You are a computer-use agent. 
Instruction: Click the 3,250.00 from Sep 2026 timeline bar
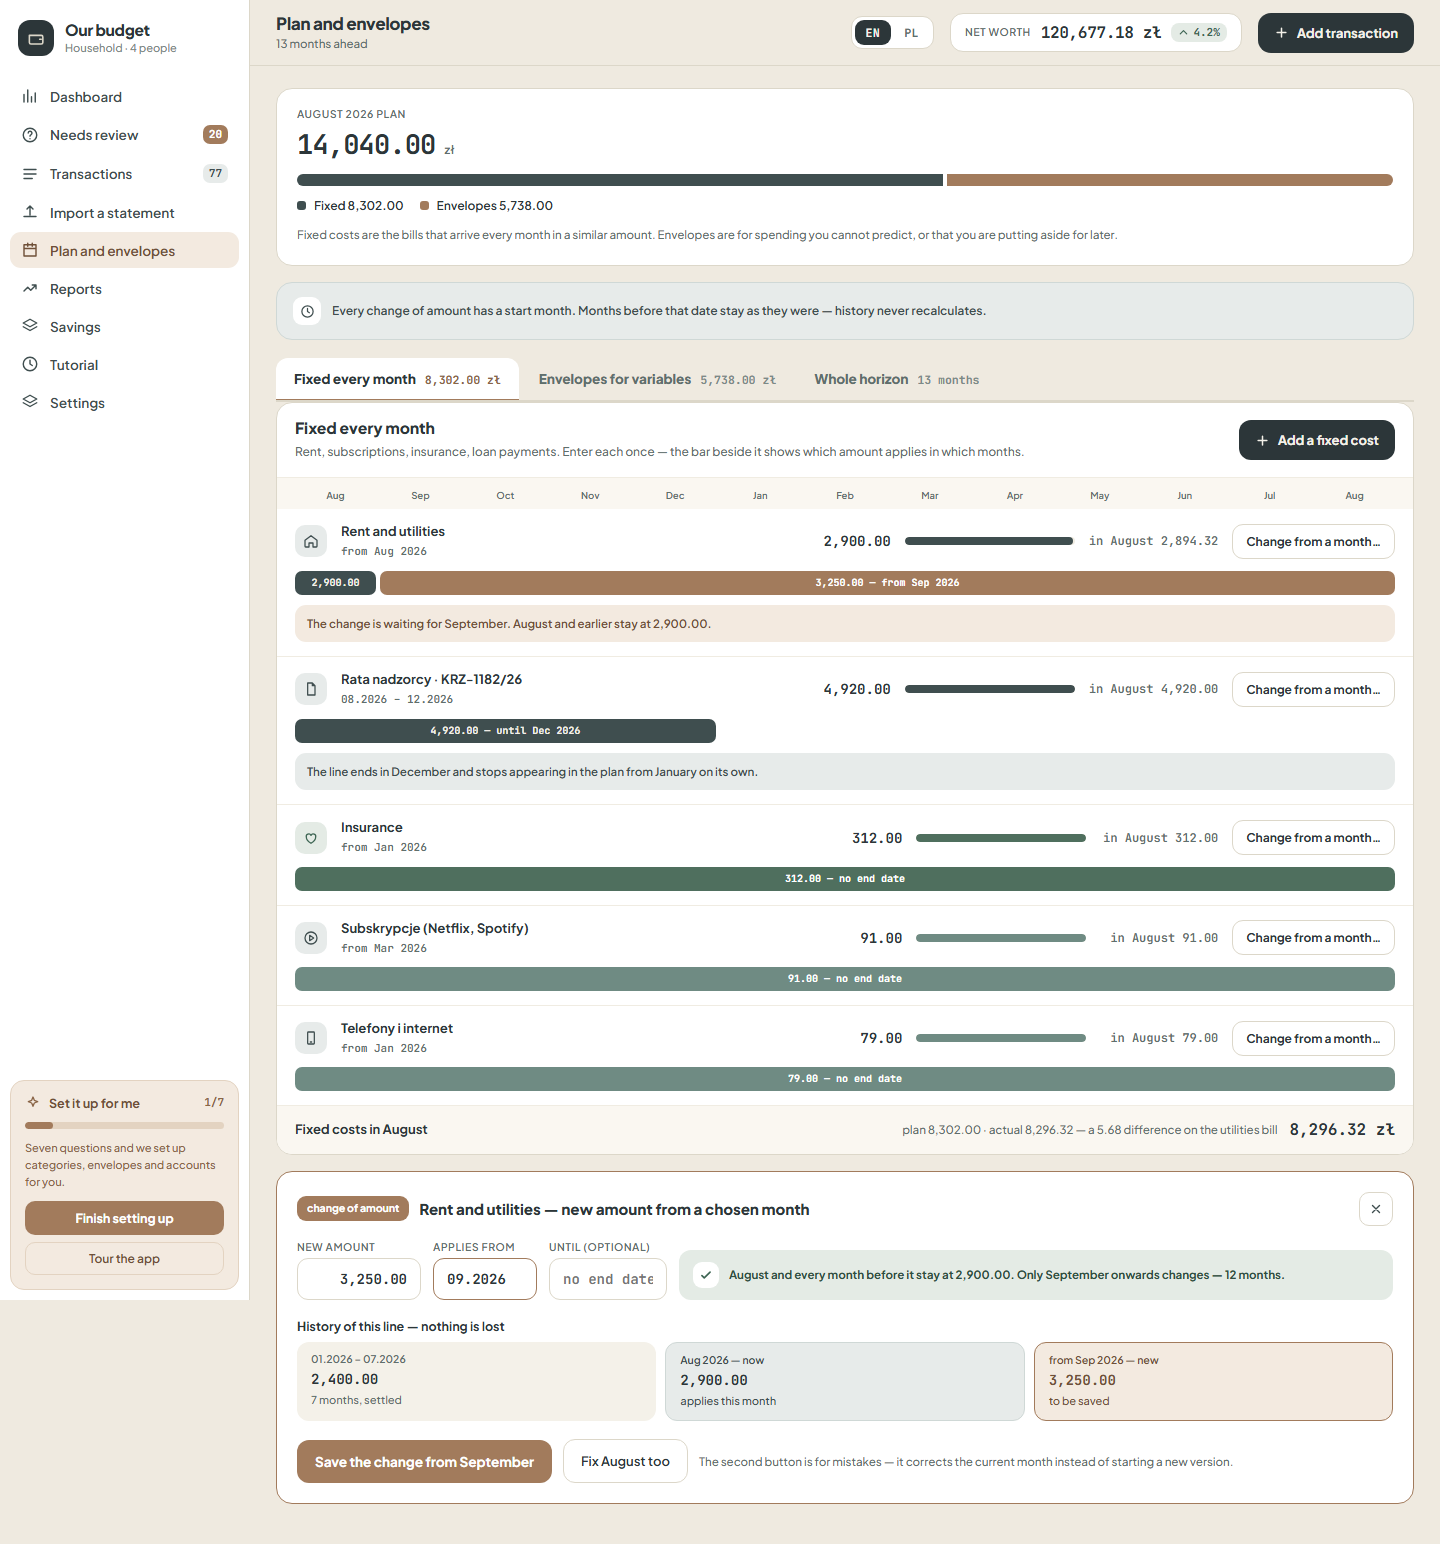887,583
